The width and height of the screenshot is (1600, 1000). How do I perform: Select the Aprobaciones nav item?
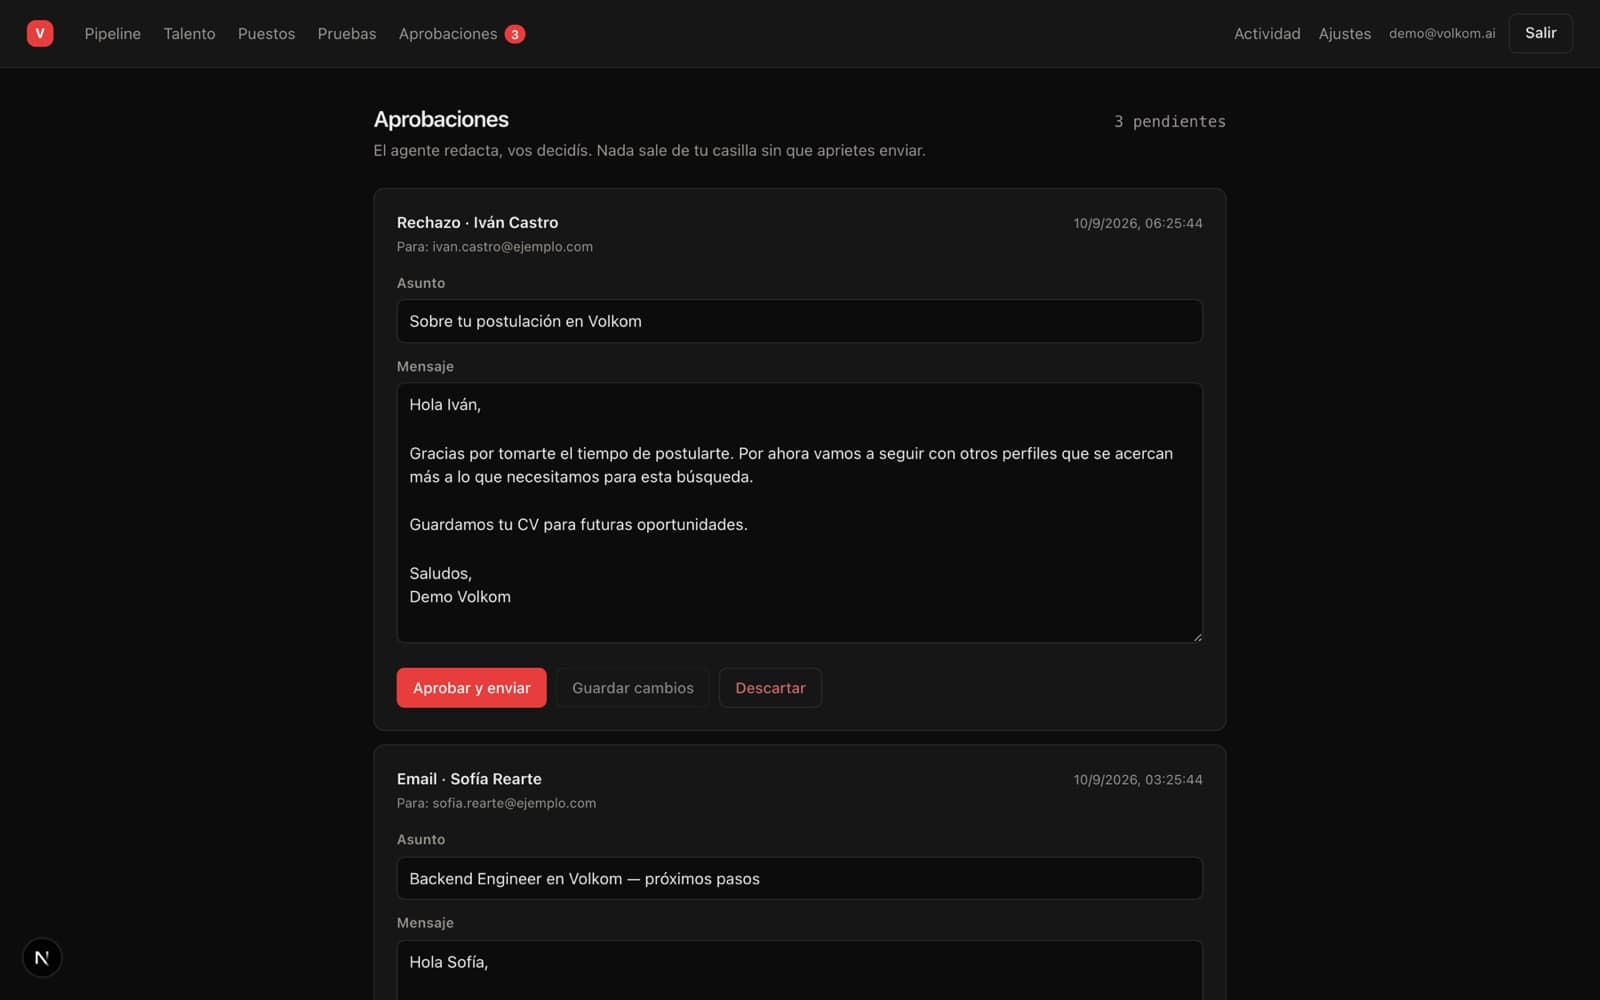pos(448,33)
